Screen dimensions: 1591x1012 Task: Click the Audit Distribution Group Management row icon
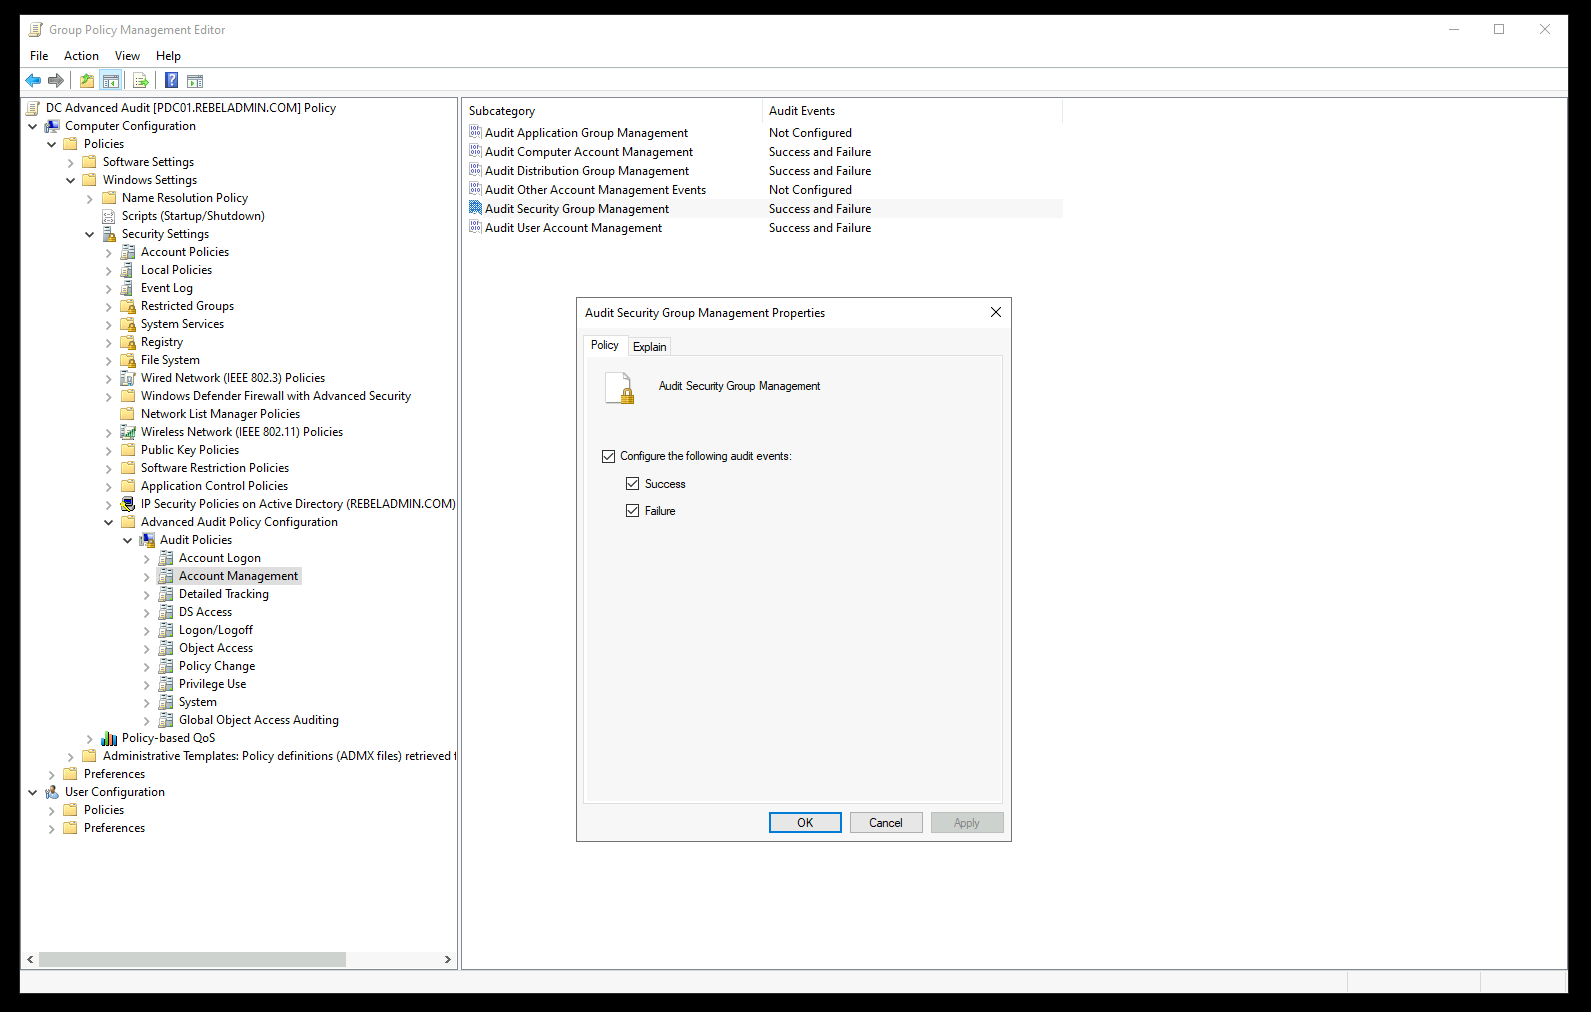point(476,170)
